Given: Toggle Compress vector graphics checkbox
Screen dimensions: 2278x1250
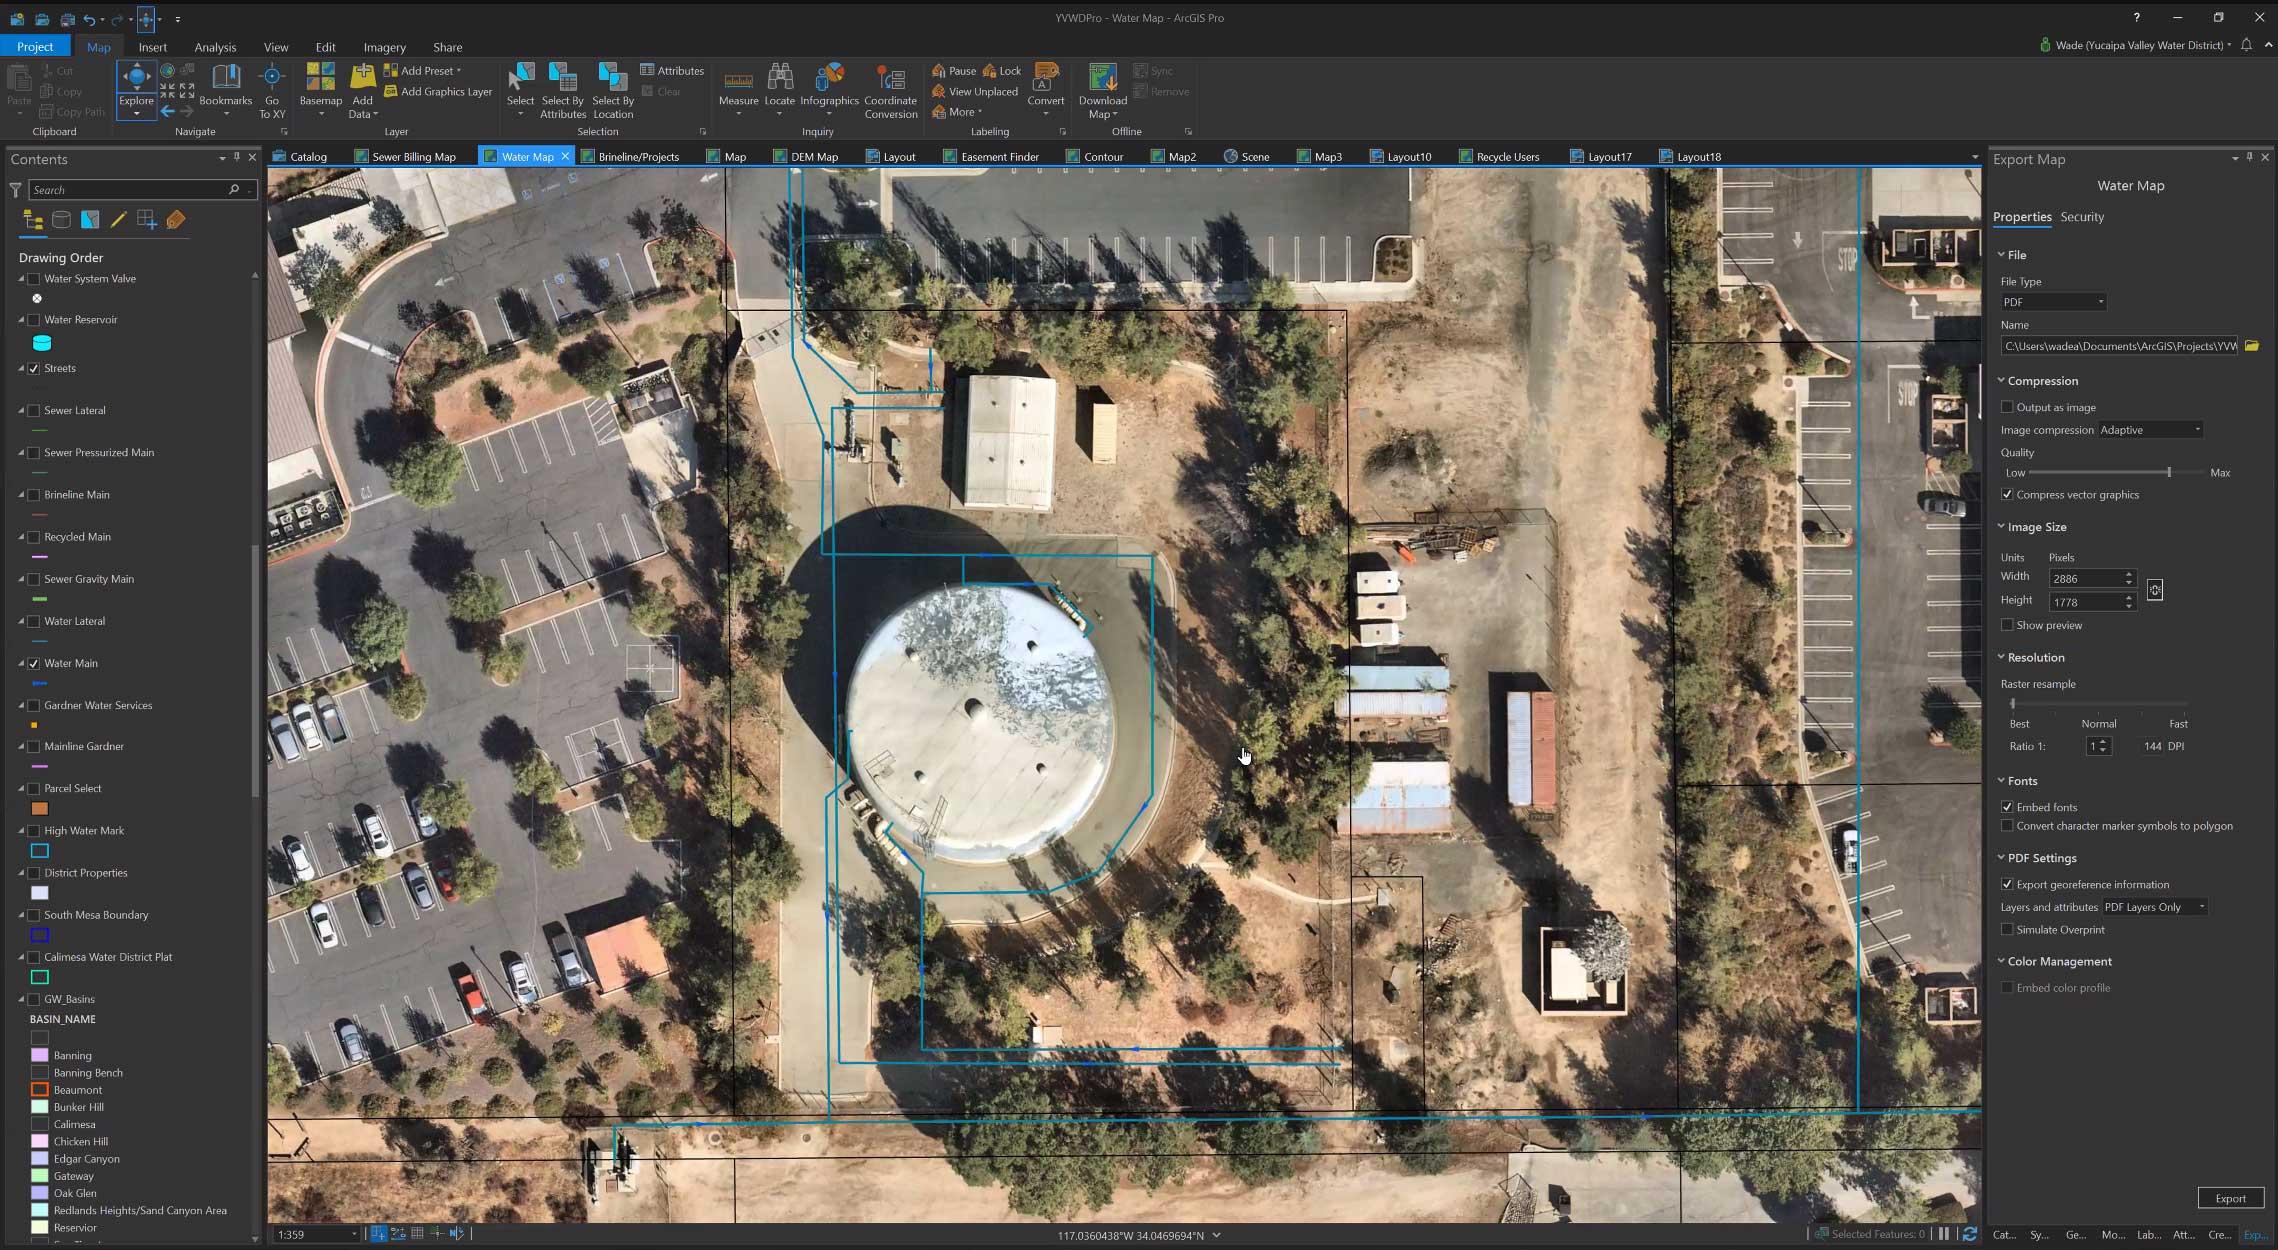Looking at the screenshot, I should [2007, 495].
